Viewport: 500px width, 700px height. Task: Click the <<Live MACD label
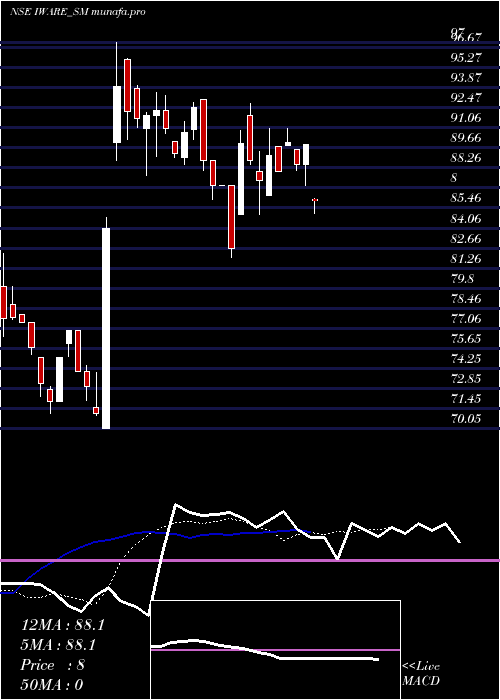tap(421, 674)
